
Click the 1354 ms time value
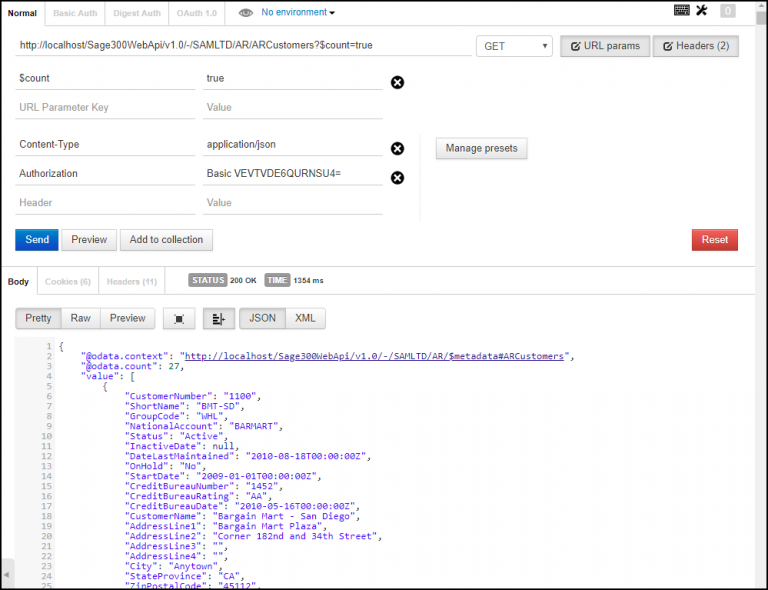coord(308,281)
